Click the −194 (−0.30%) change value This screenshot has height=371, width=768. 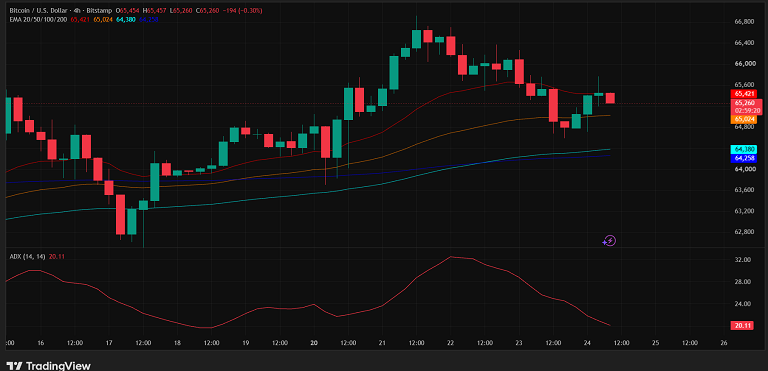point(242,10)
